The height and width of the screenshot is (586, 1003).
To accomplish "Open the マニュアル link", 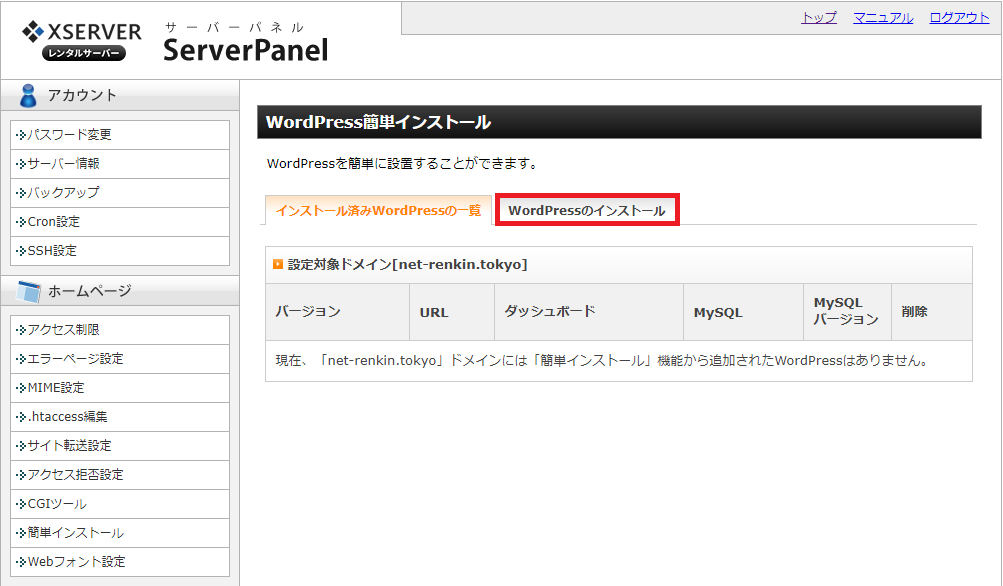I will click(x=883, y=18).
